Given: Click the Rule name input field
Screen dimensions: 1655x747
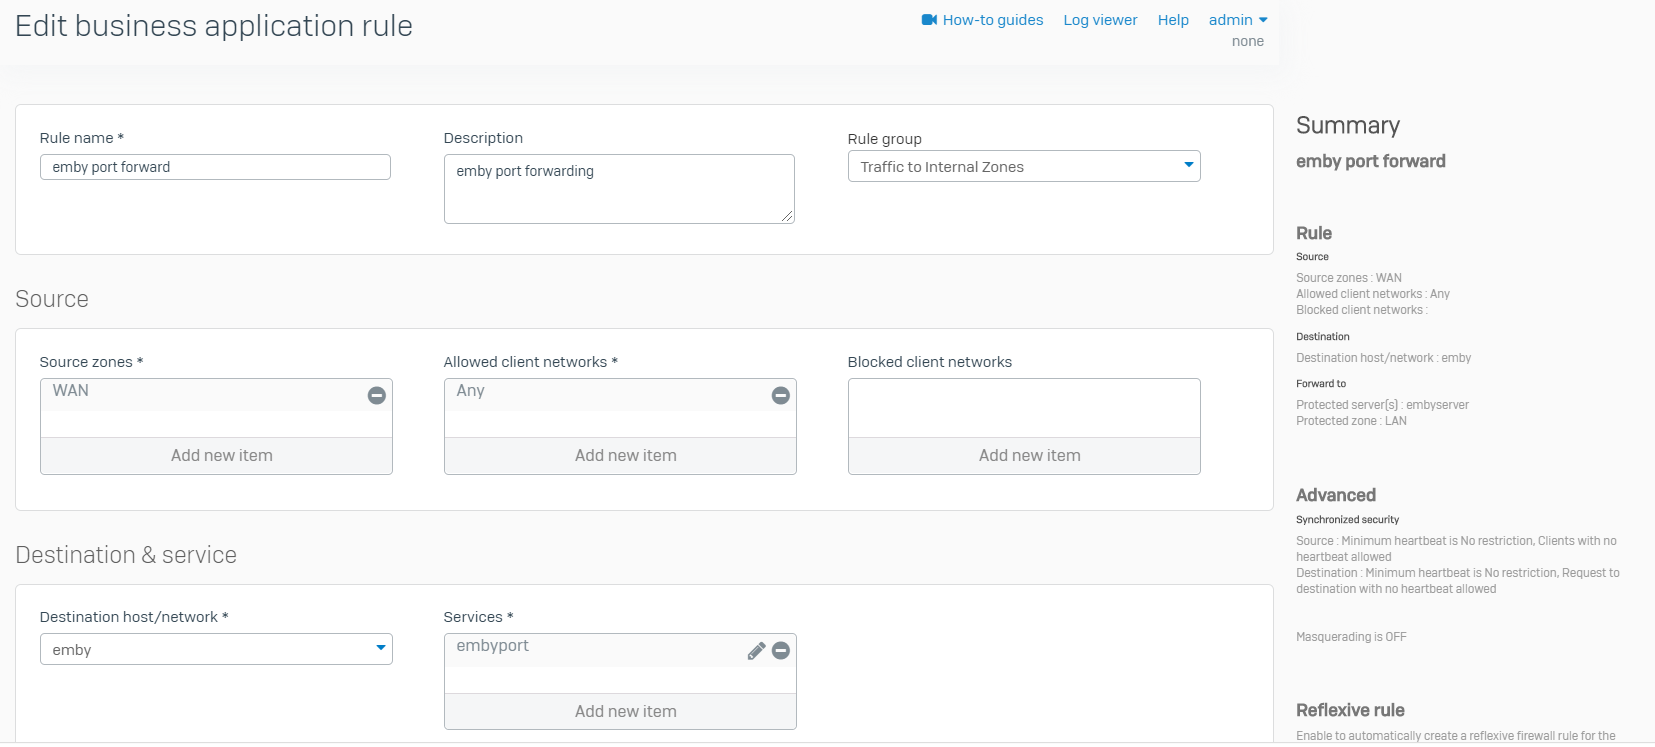Looking at the screenshot, I should 215,167.
